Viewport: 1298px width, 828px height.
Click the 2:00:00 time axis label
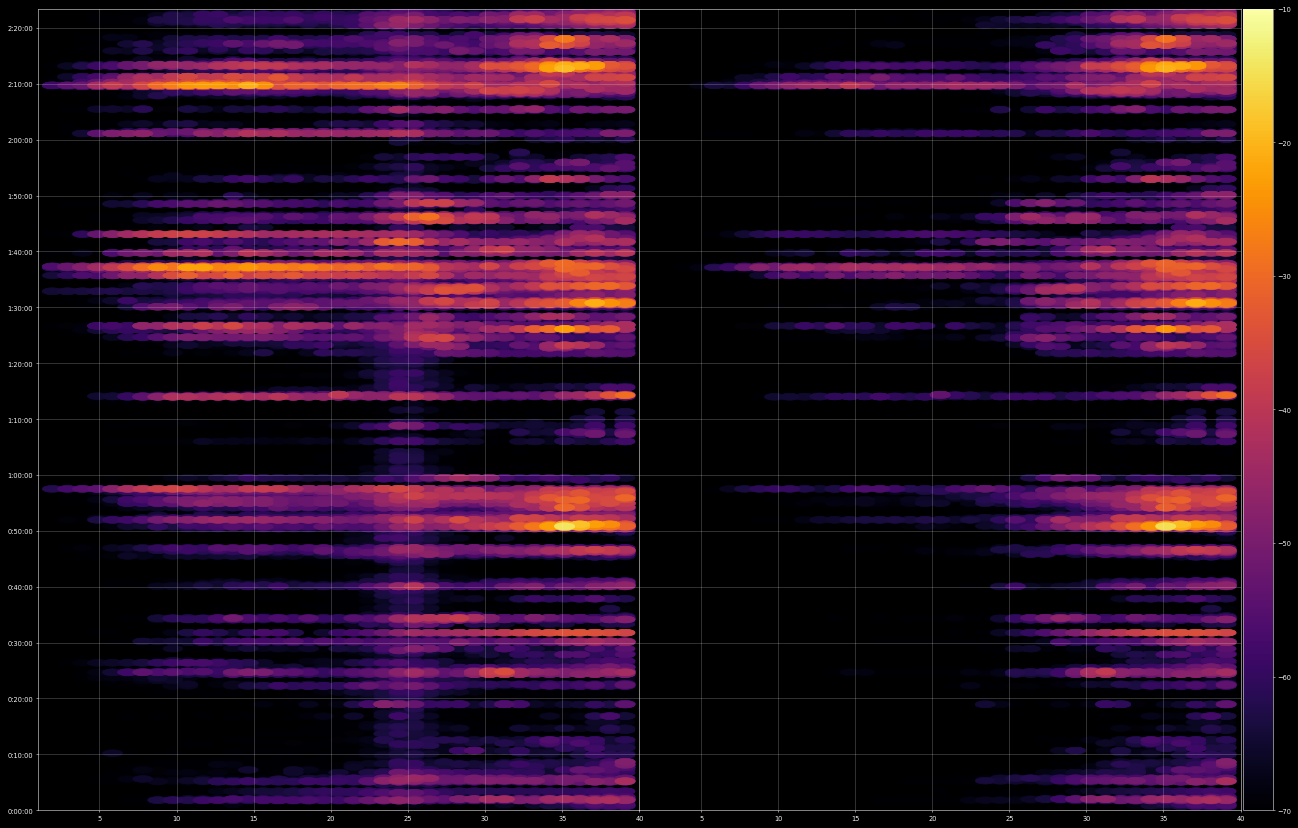pos(22,140)
